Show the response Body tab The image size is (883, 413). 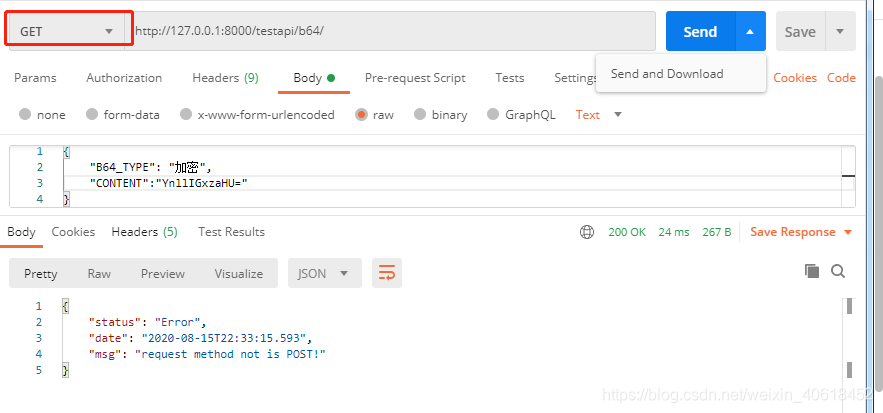[x=21, y=232]
